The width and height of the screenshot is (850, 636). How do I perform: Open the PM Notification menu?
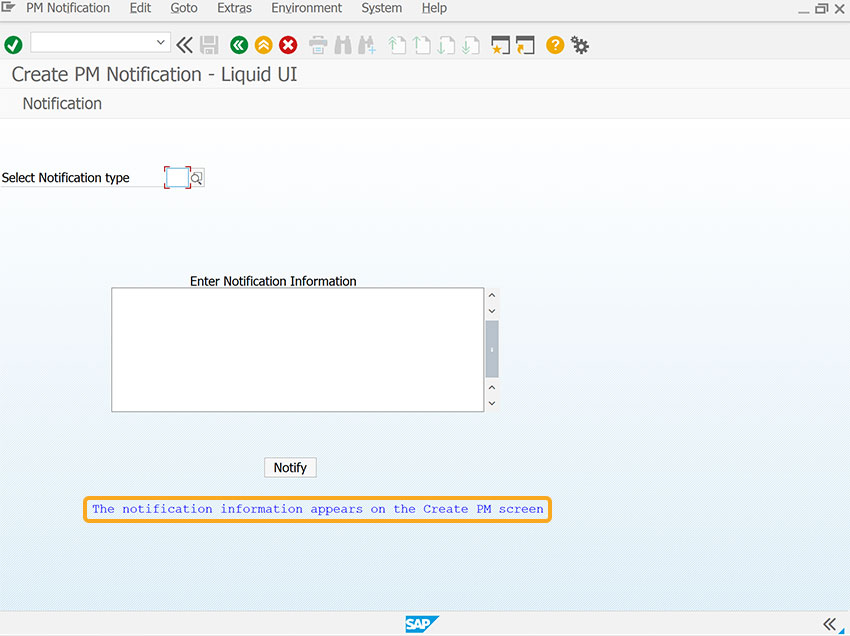click(x=68, y=8)
